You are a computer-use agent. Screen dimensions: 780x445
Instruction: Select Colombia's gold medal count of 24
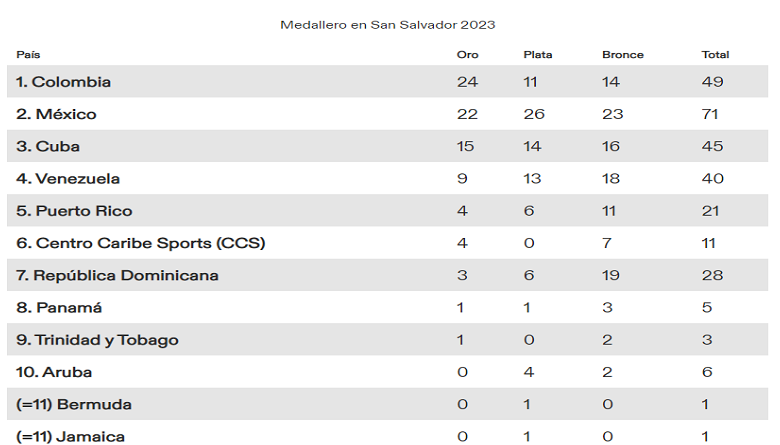466,82
